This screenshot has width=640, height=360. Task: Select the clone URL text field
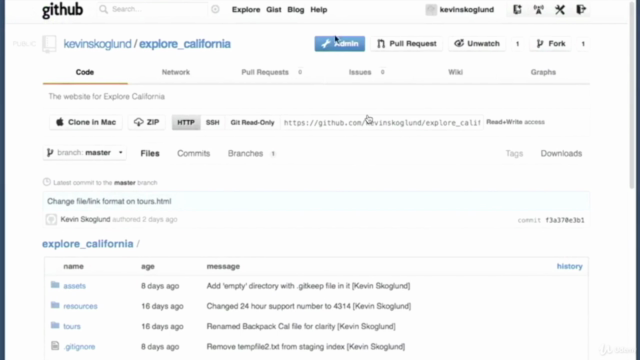point(382,122)
